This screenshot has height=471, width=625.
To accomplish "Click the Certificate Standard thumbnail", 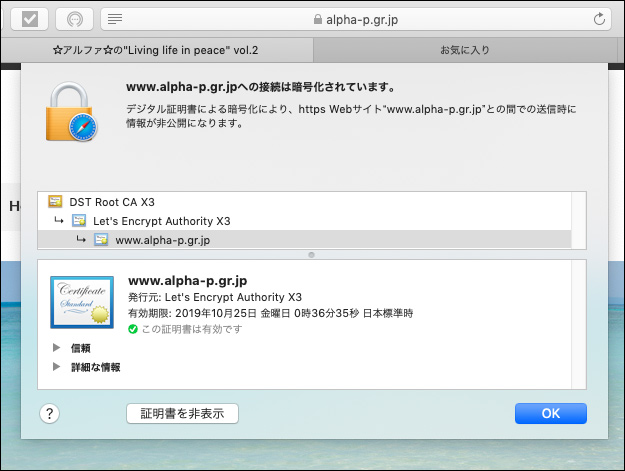I will [82, 302].
